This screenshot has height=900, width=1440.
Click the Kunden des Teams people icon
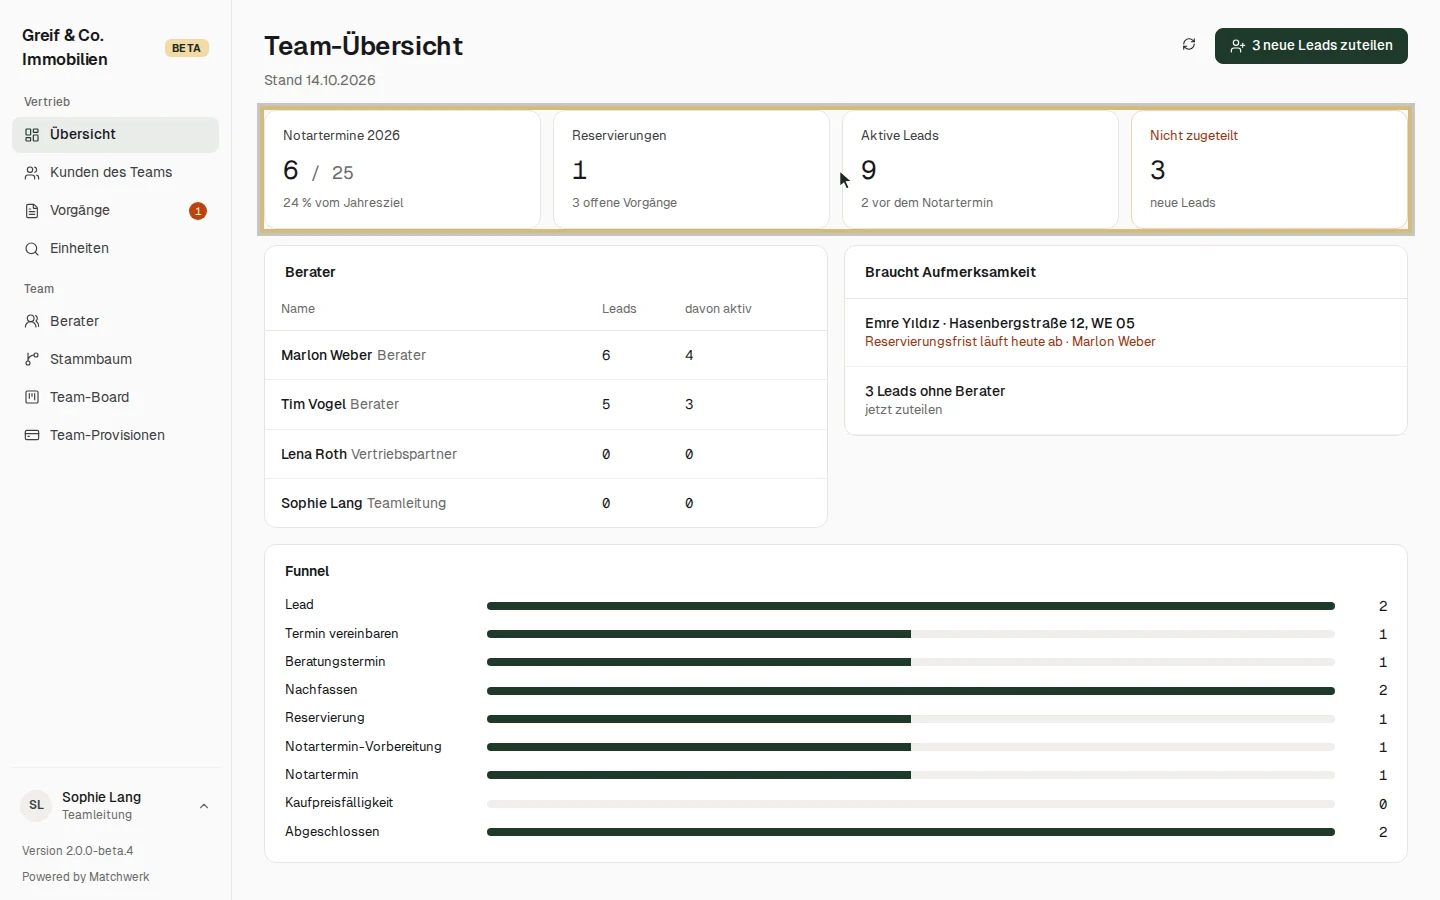tap(32, 173)
